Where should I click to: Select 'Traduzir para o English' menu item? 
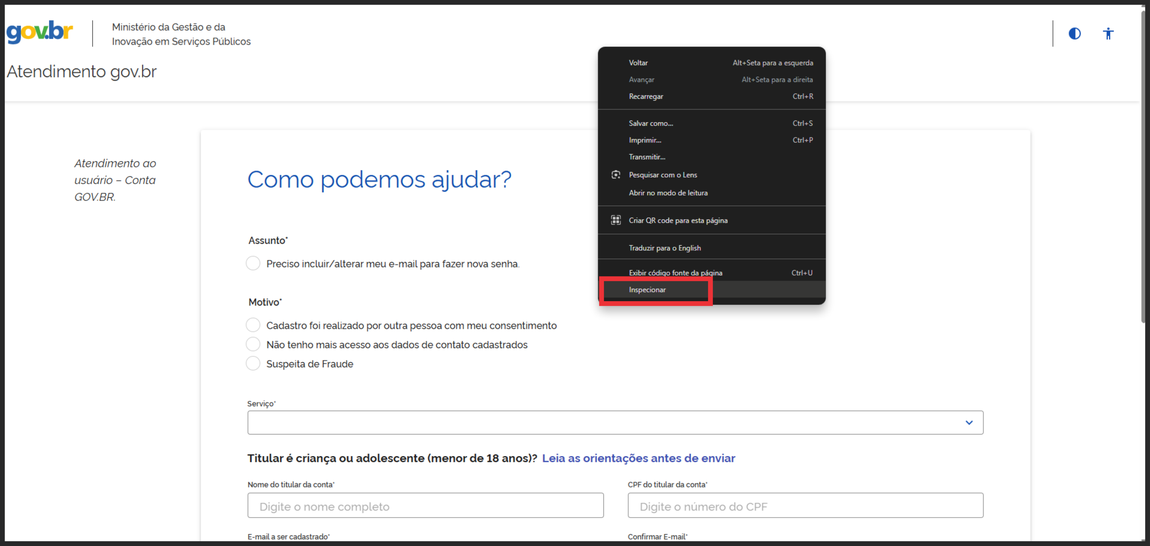click(665, 248)
